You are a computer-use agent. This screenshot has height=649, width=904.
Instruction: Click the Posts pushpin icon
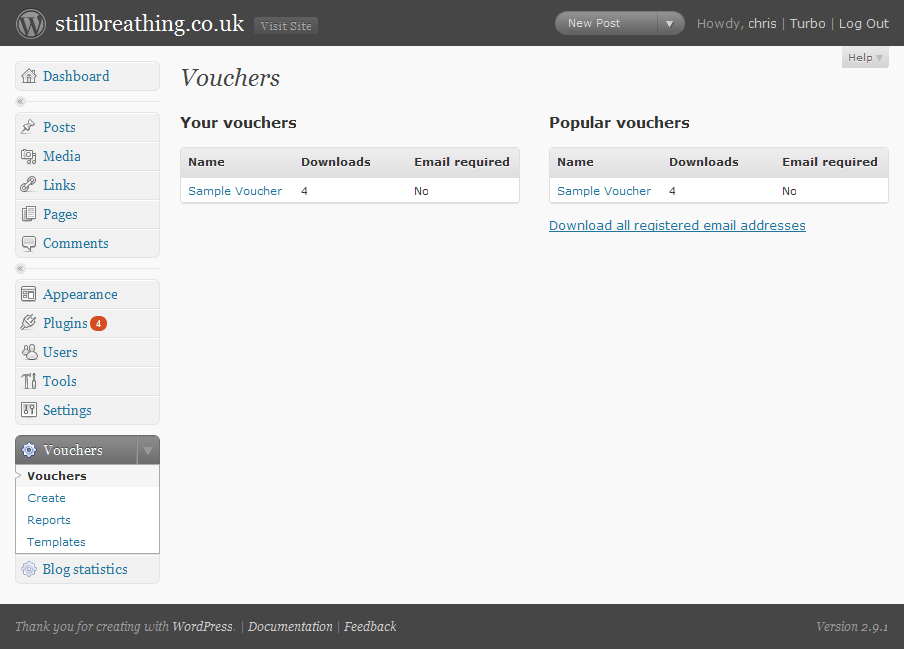coord(28,127)
